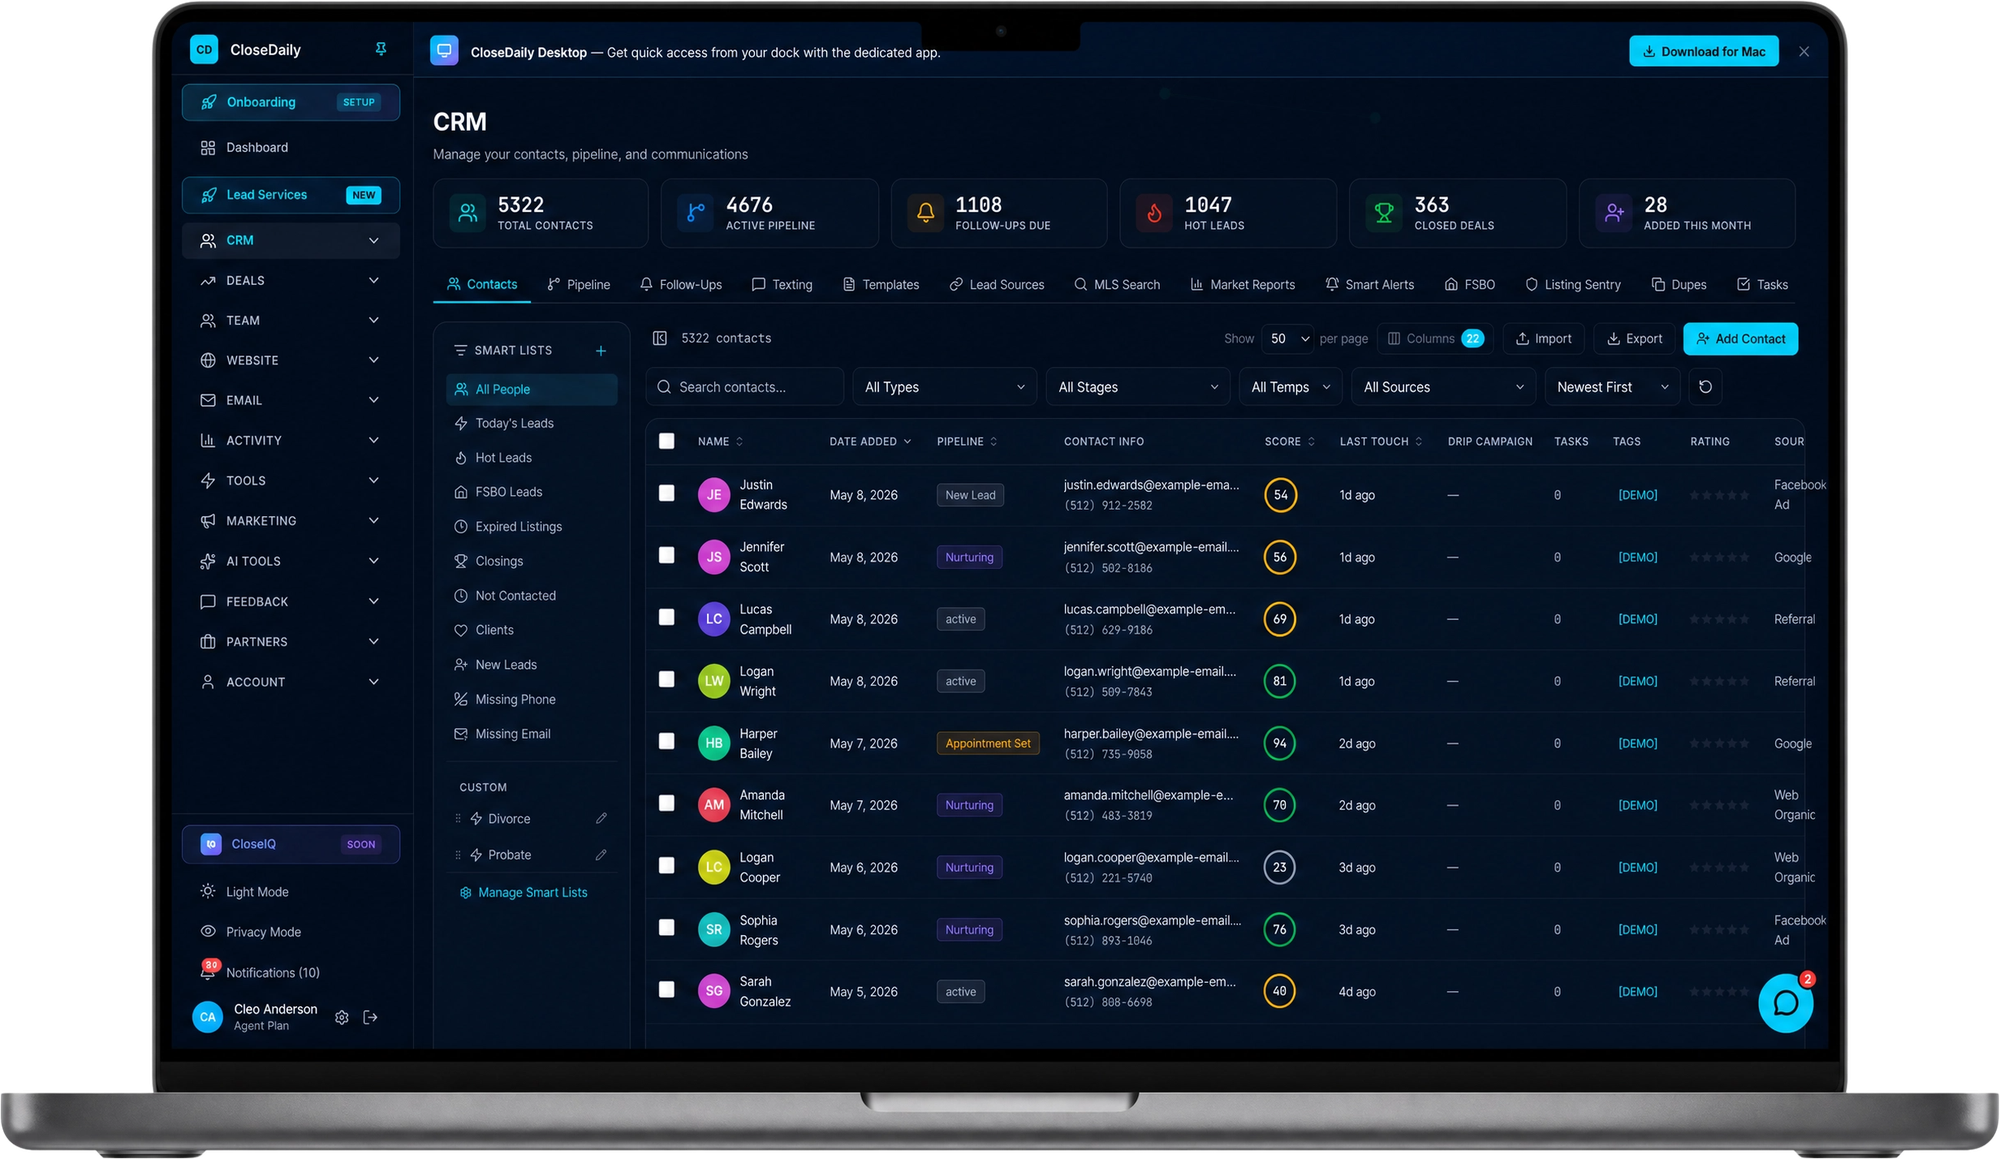Click the logout icon beside Cleo Anderson

point(371,1017)
